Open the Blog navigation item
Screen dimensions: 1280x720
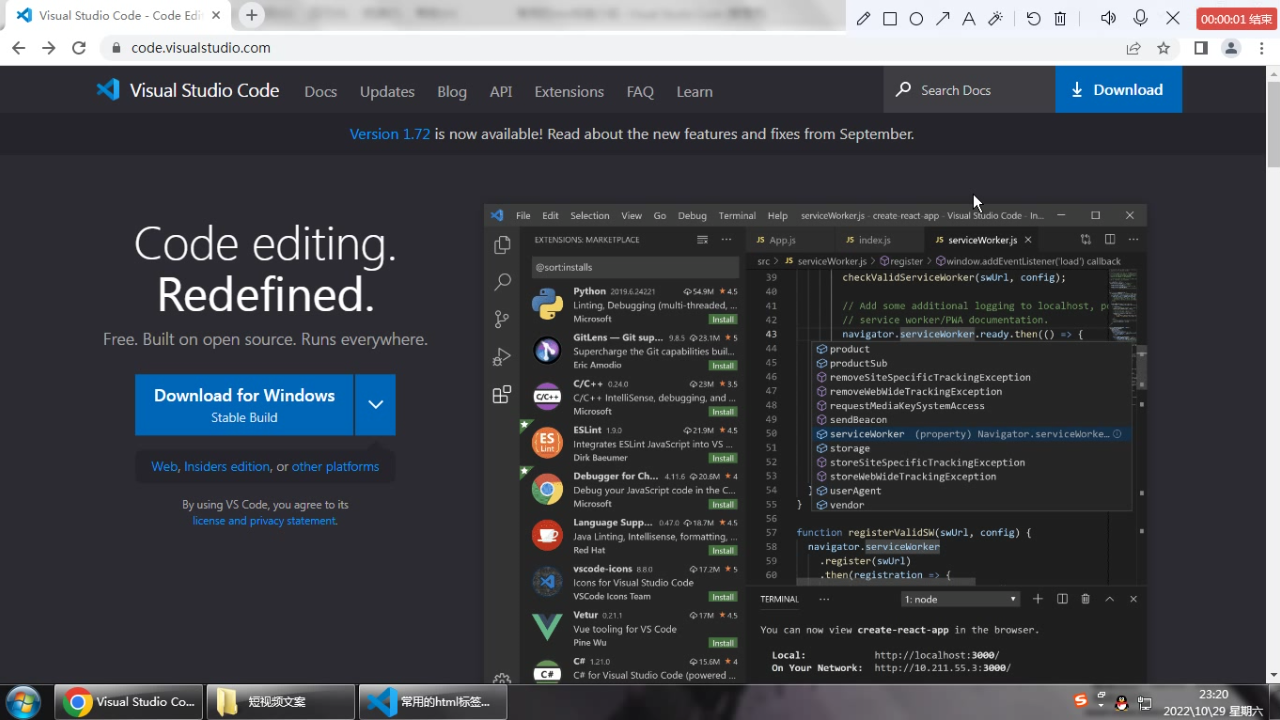point(452,91)
